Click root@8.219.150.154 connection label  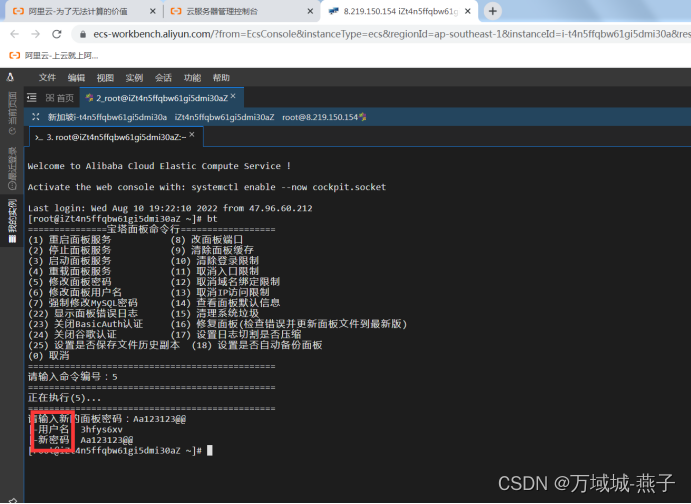coord(320,117)
